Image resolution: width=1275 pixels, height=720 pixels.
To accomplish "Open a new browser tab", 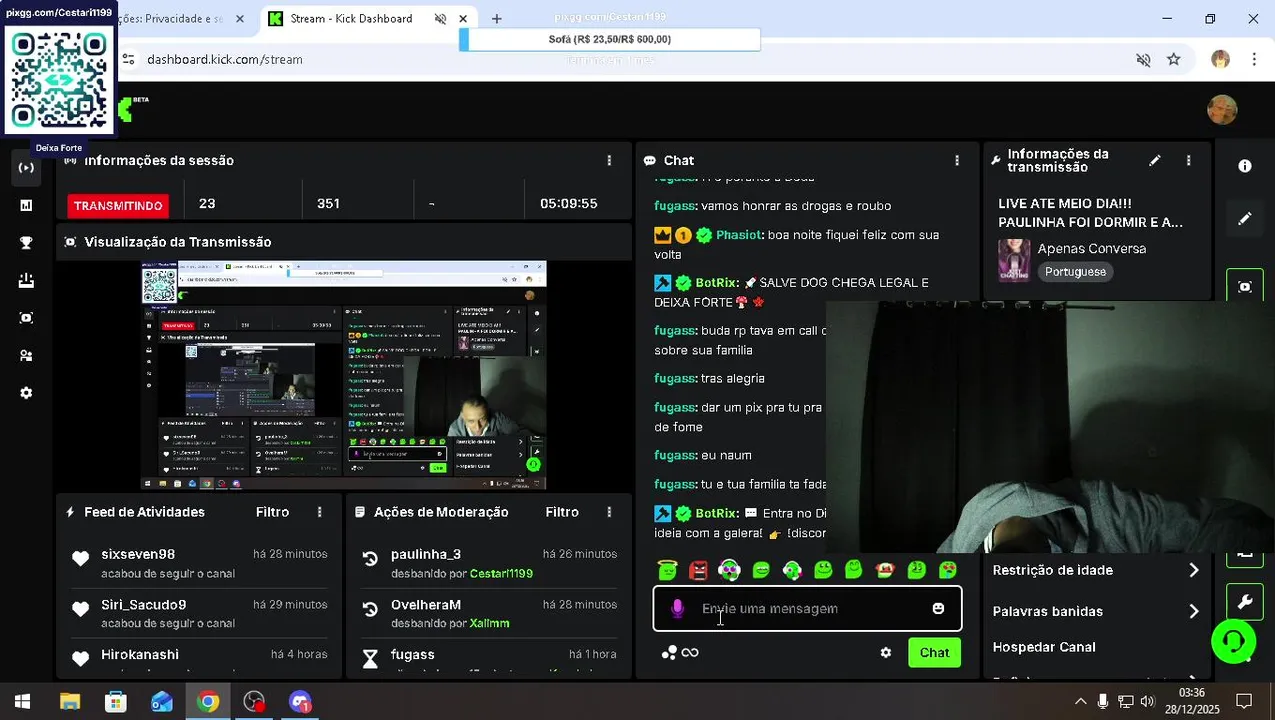I will click(x=497, y=19).
